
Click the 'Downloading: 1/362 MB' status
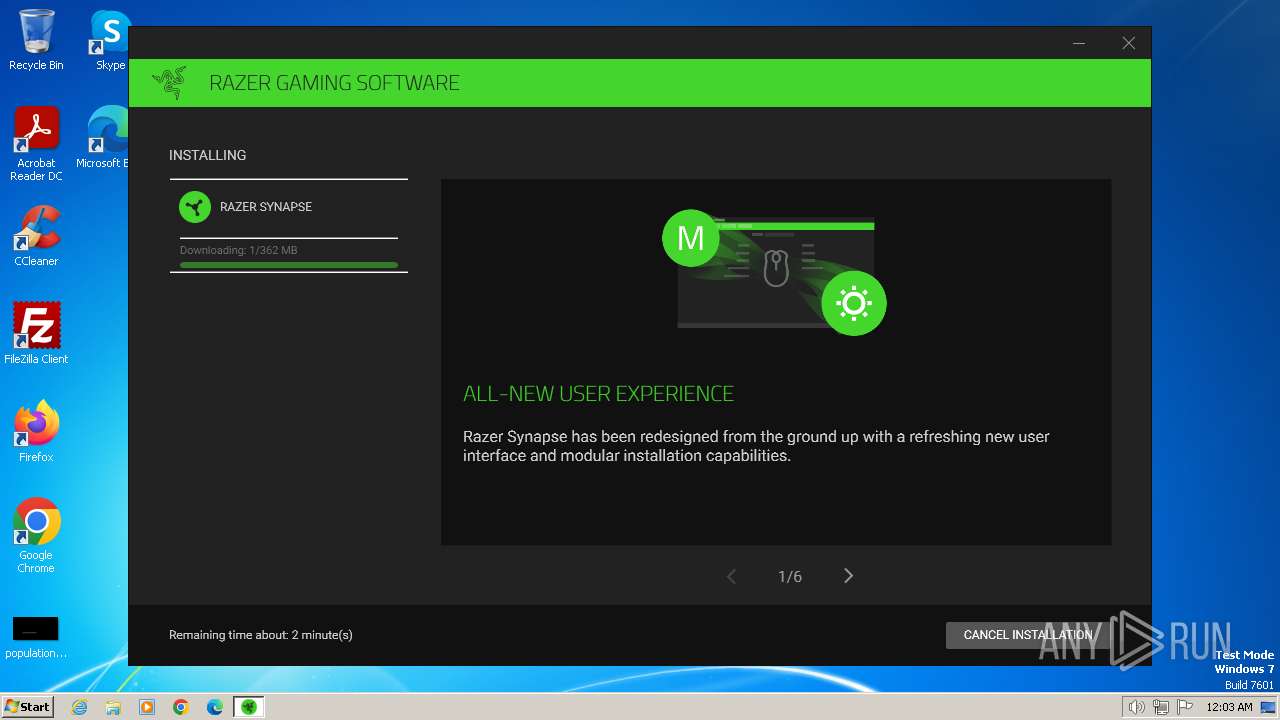click(x=238, y=250)
